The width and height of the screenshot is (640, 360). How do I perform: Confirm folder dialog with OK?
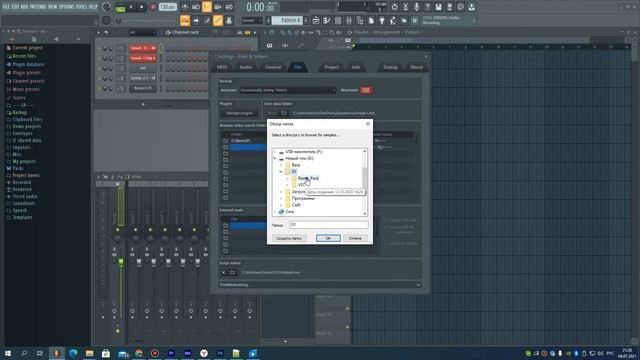(x=328, y=238)
